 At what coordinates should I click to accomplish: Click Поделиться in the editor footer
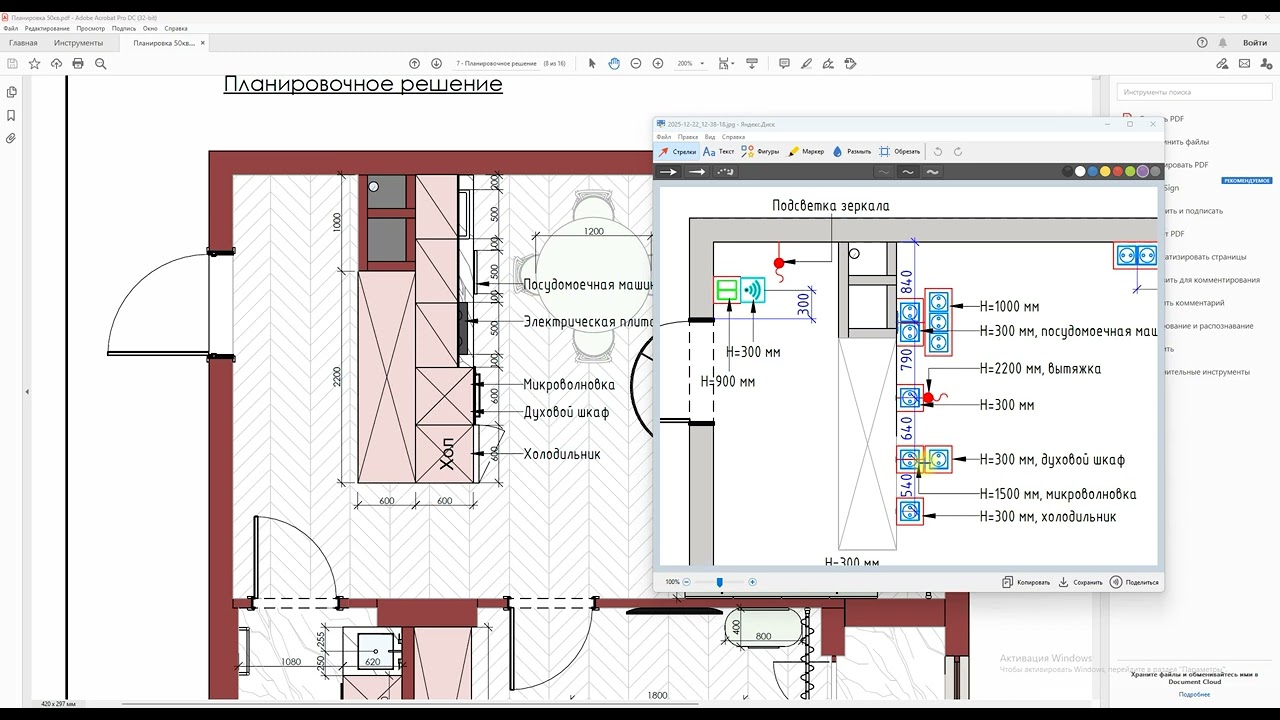point(1135,582)
